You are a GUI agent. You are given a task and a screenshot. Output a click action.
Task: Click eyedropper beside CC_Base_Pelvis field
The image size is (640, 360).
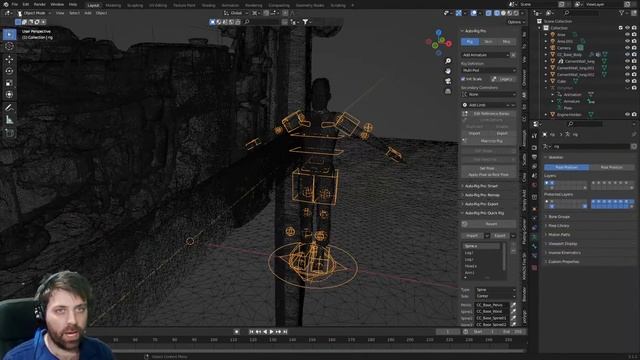pos(513,305)
